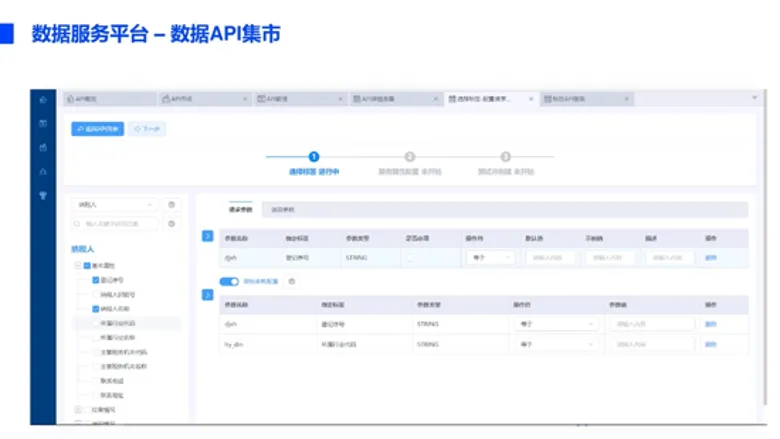
Task: Switch to the API概览 tab
Action: pos(110,99)
